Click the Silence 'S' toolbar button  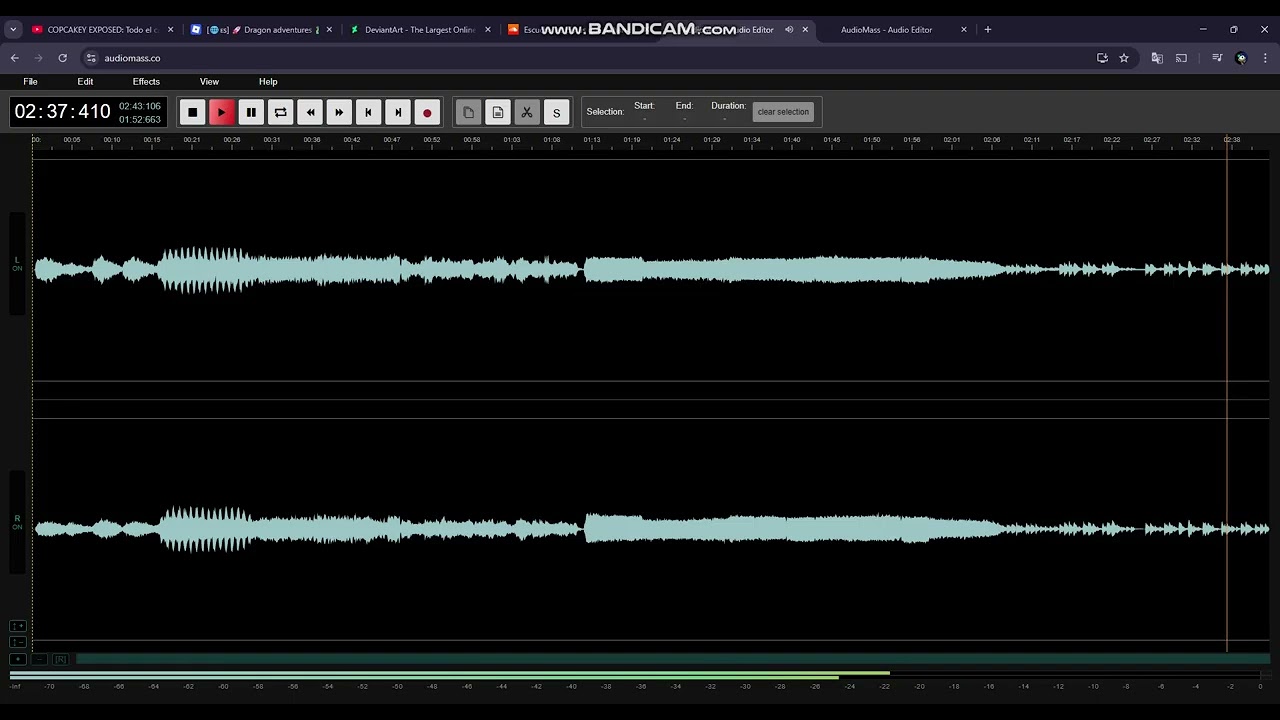click(x=556, y=112)
